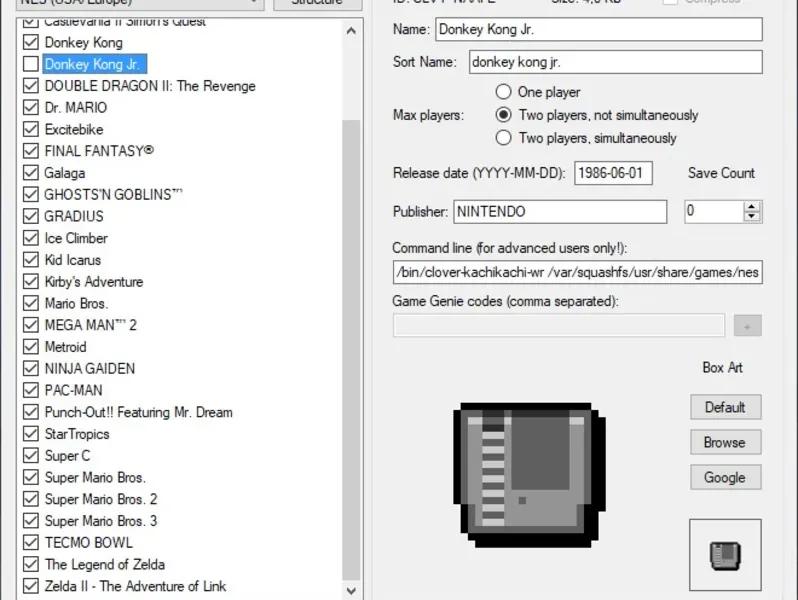798x600 pixels.
Task: Toggle Zelda II - The Adventure of Link checkbox
Action: [31, 586]
